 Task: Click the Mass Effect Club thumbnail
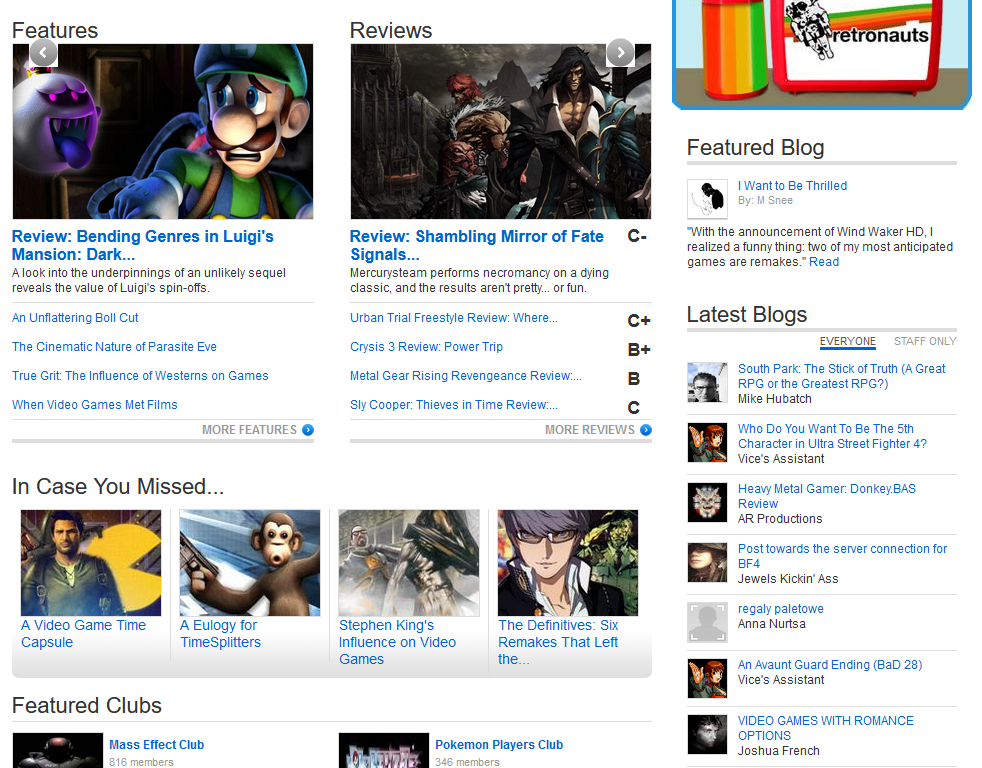point(58,750)
